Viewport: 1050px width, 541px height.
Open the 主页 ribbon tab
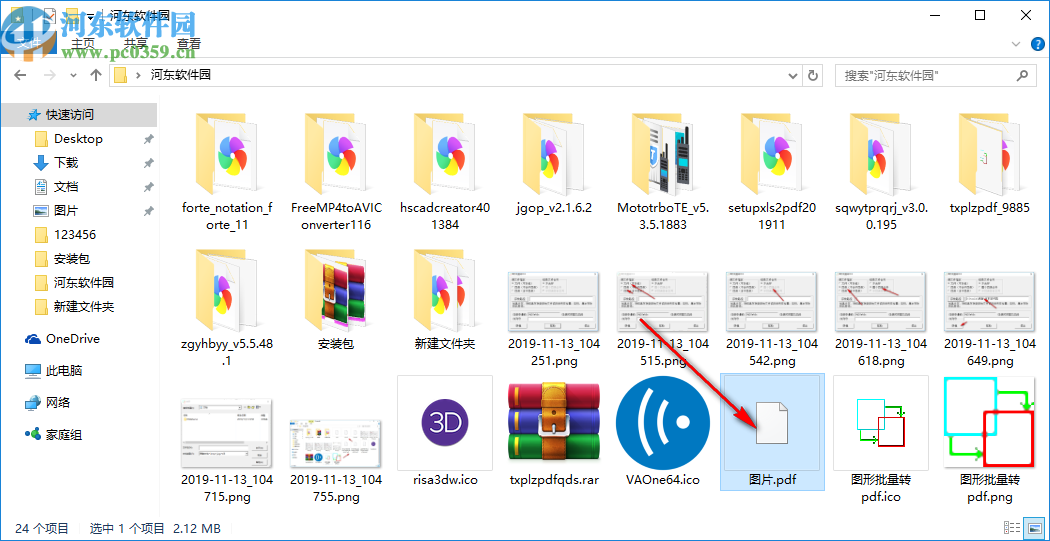pyautogui.click(x=82, y=43)
